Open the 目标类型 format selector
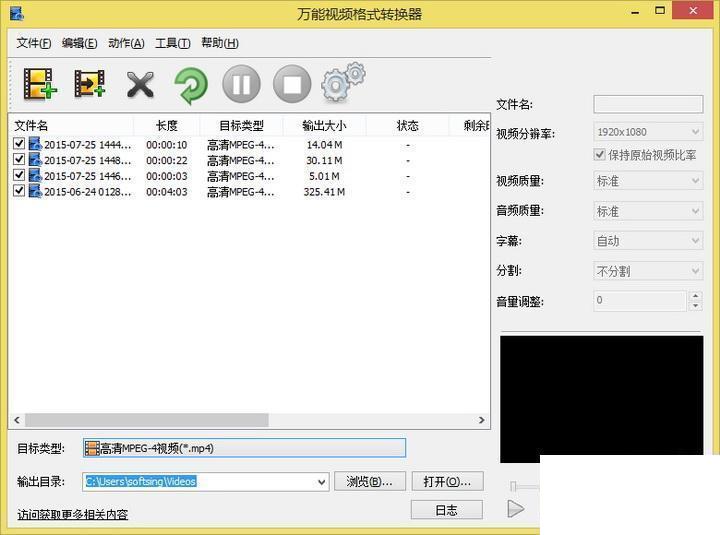 pyautogui.click(x=244, y=448)
